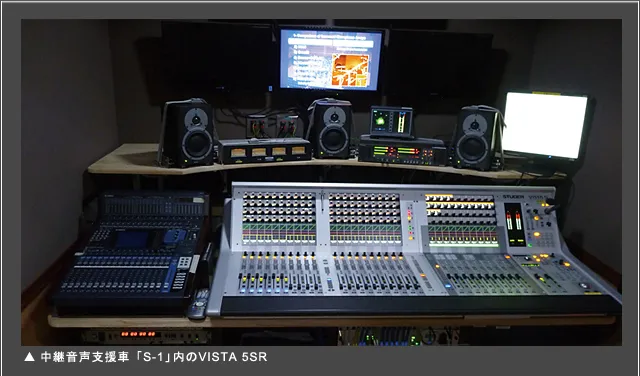Click the blue LCD screen on the left mixer
This screenshot has height=376, width=640.
click(131, 240)
